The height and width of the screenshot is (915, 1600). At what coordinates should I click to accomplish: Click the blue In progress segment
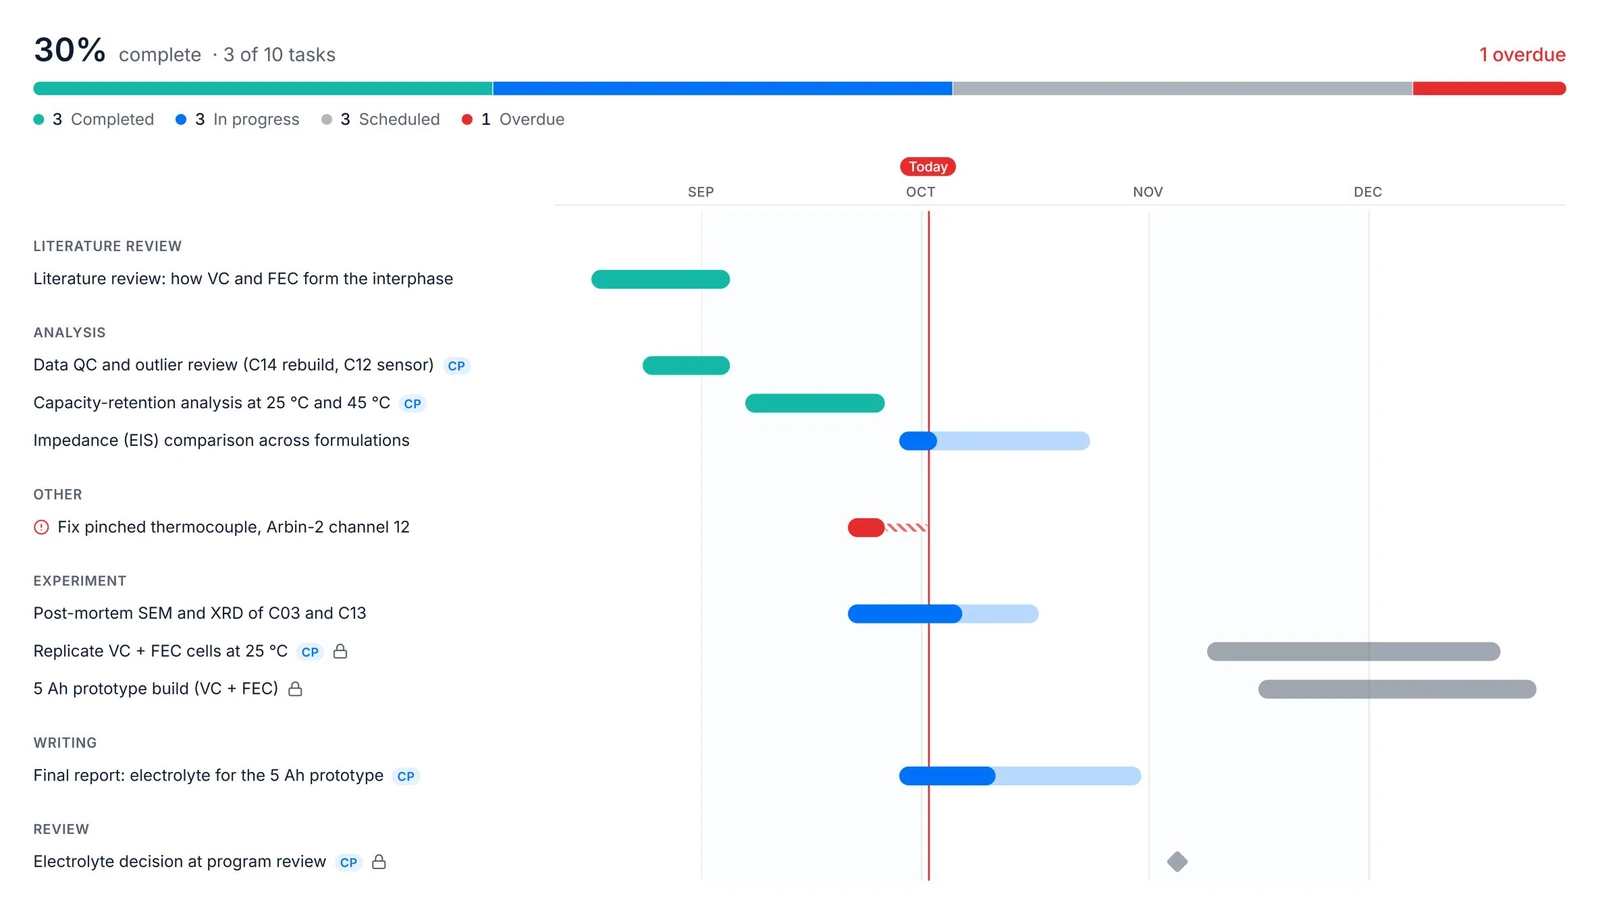click(722, 89)
